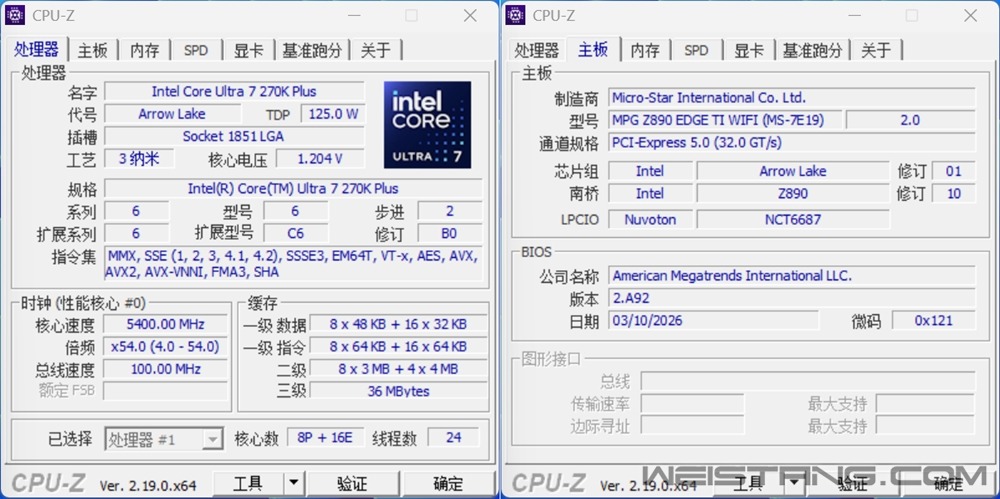This screenshot has width=1000, height=499.
Task: Click the core count value 8P + 16E
Action: (x=326, y=437)
